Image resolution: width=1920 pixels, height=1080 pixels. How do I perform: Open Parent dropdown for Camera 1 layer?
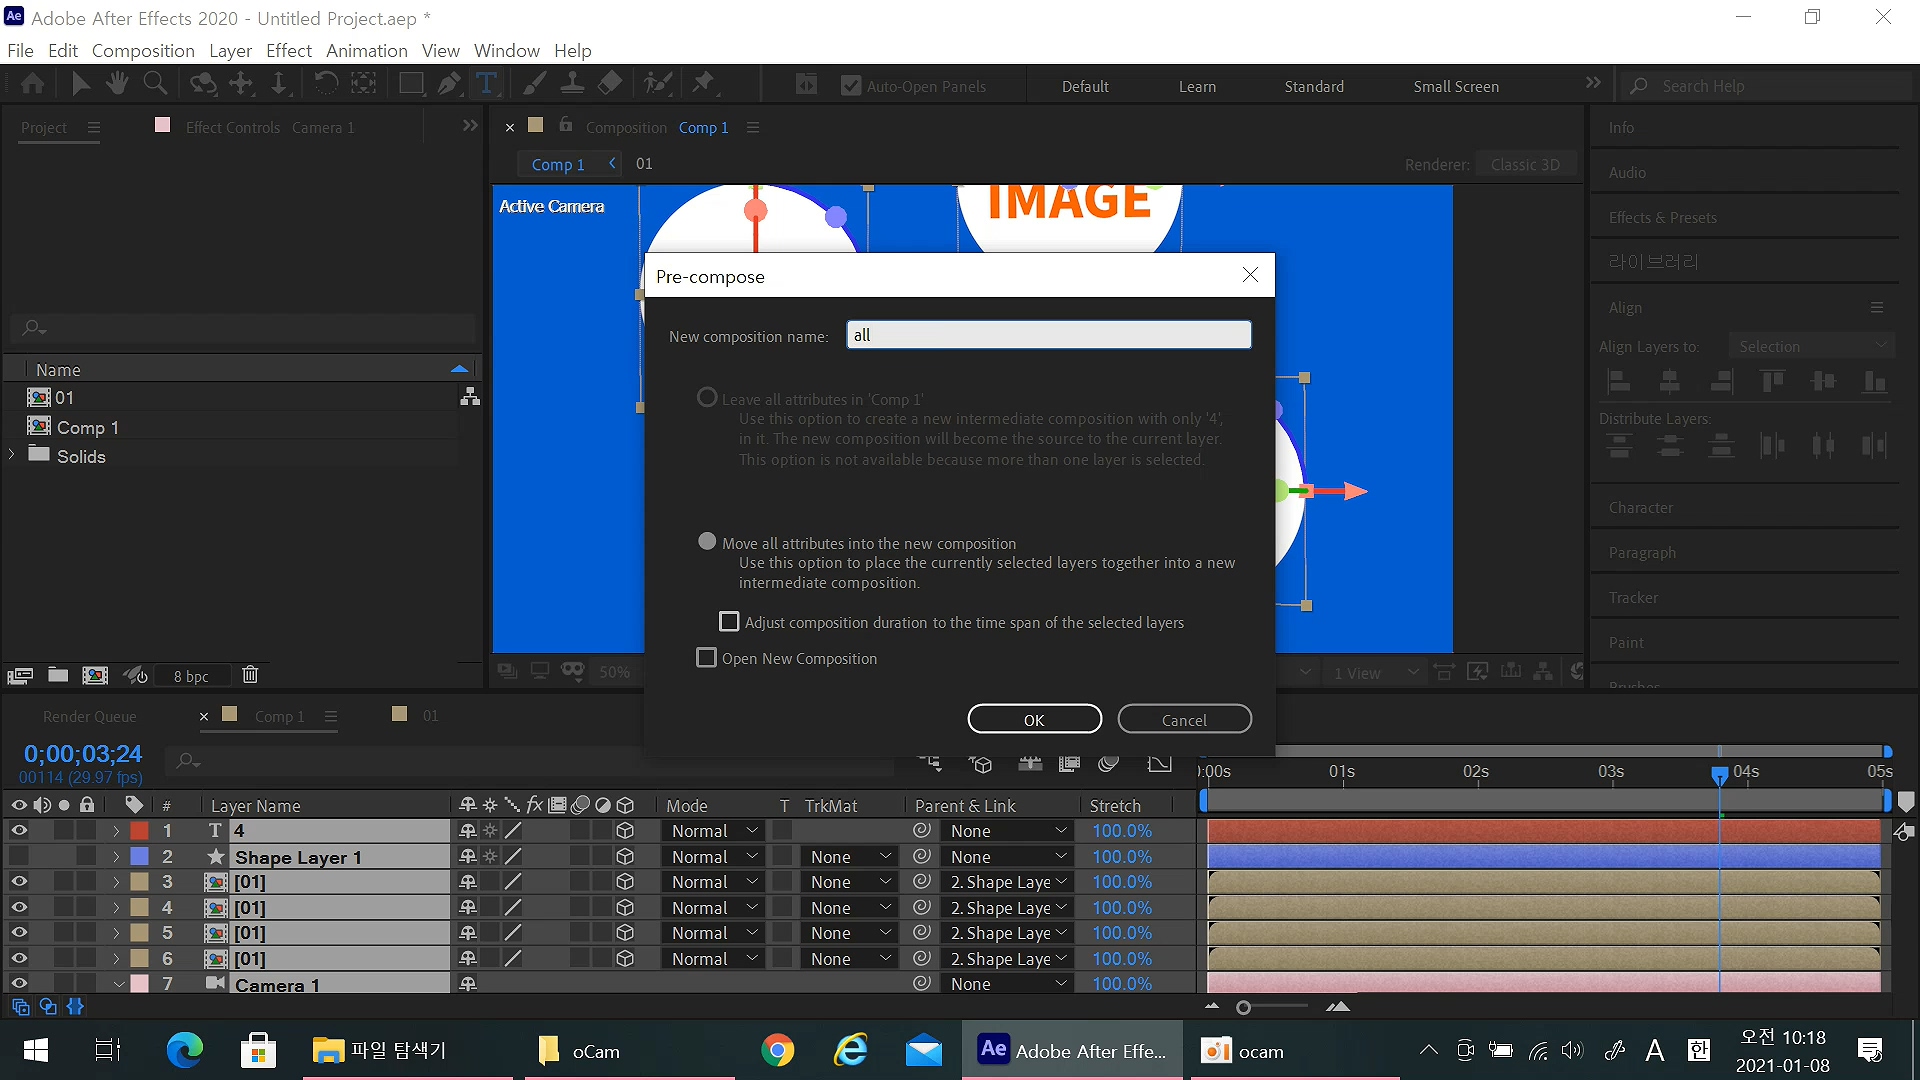tap(1007, 984)
